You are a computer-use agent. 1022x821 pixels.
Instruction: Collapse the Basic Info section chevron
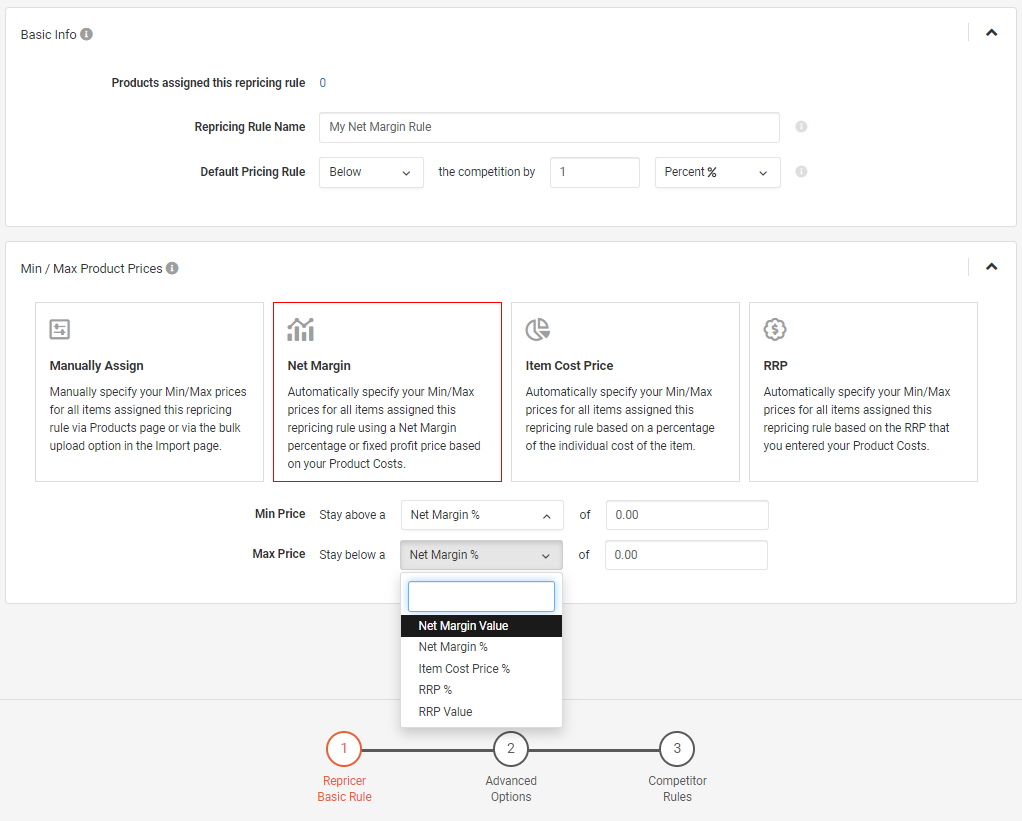991,33
